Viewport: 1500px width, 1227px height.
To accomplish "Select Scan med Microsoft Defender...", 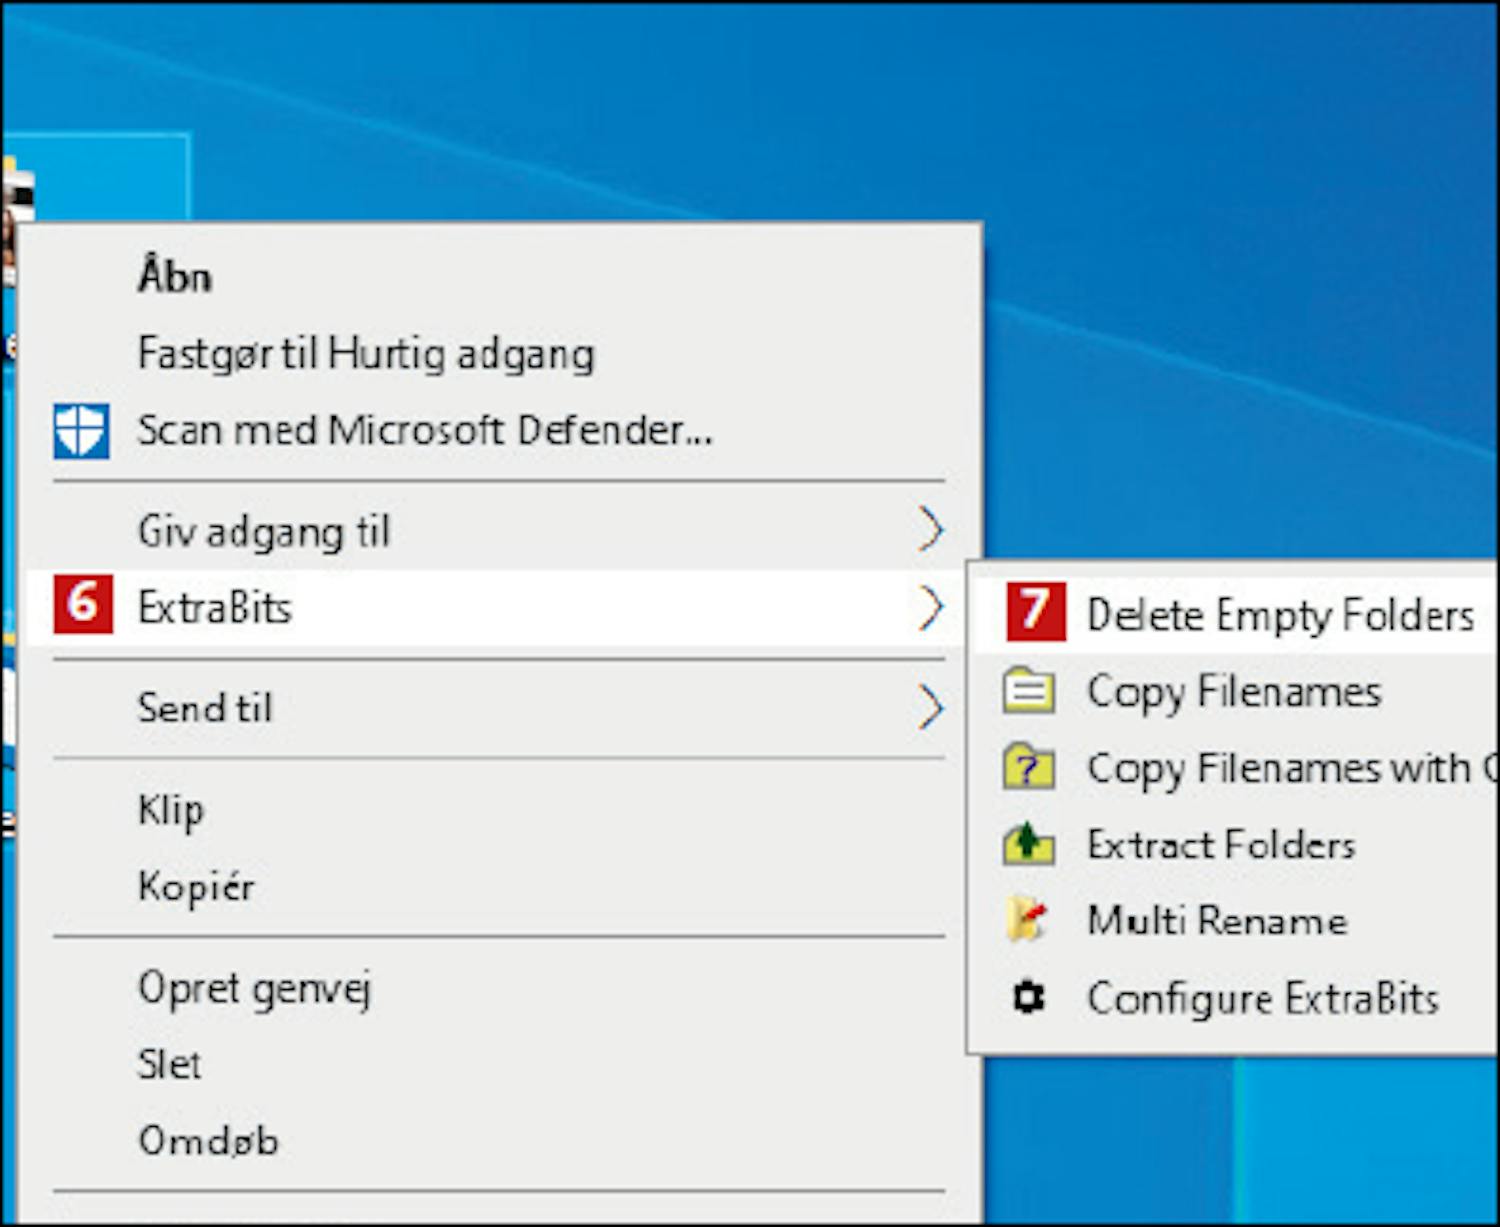I will coord(425,431).
